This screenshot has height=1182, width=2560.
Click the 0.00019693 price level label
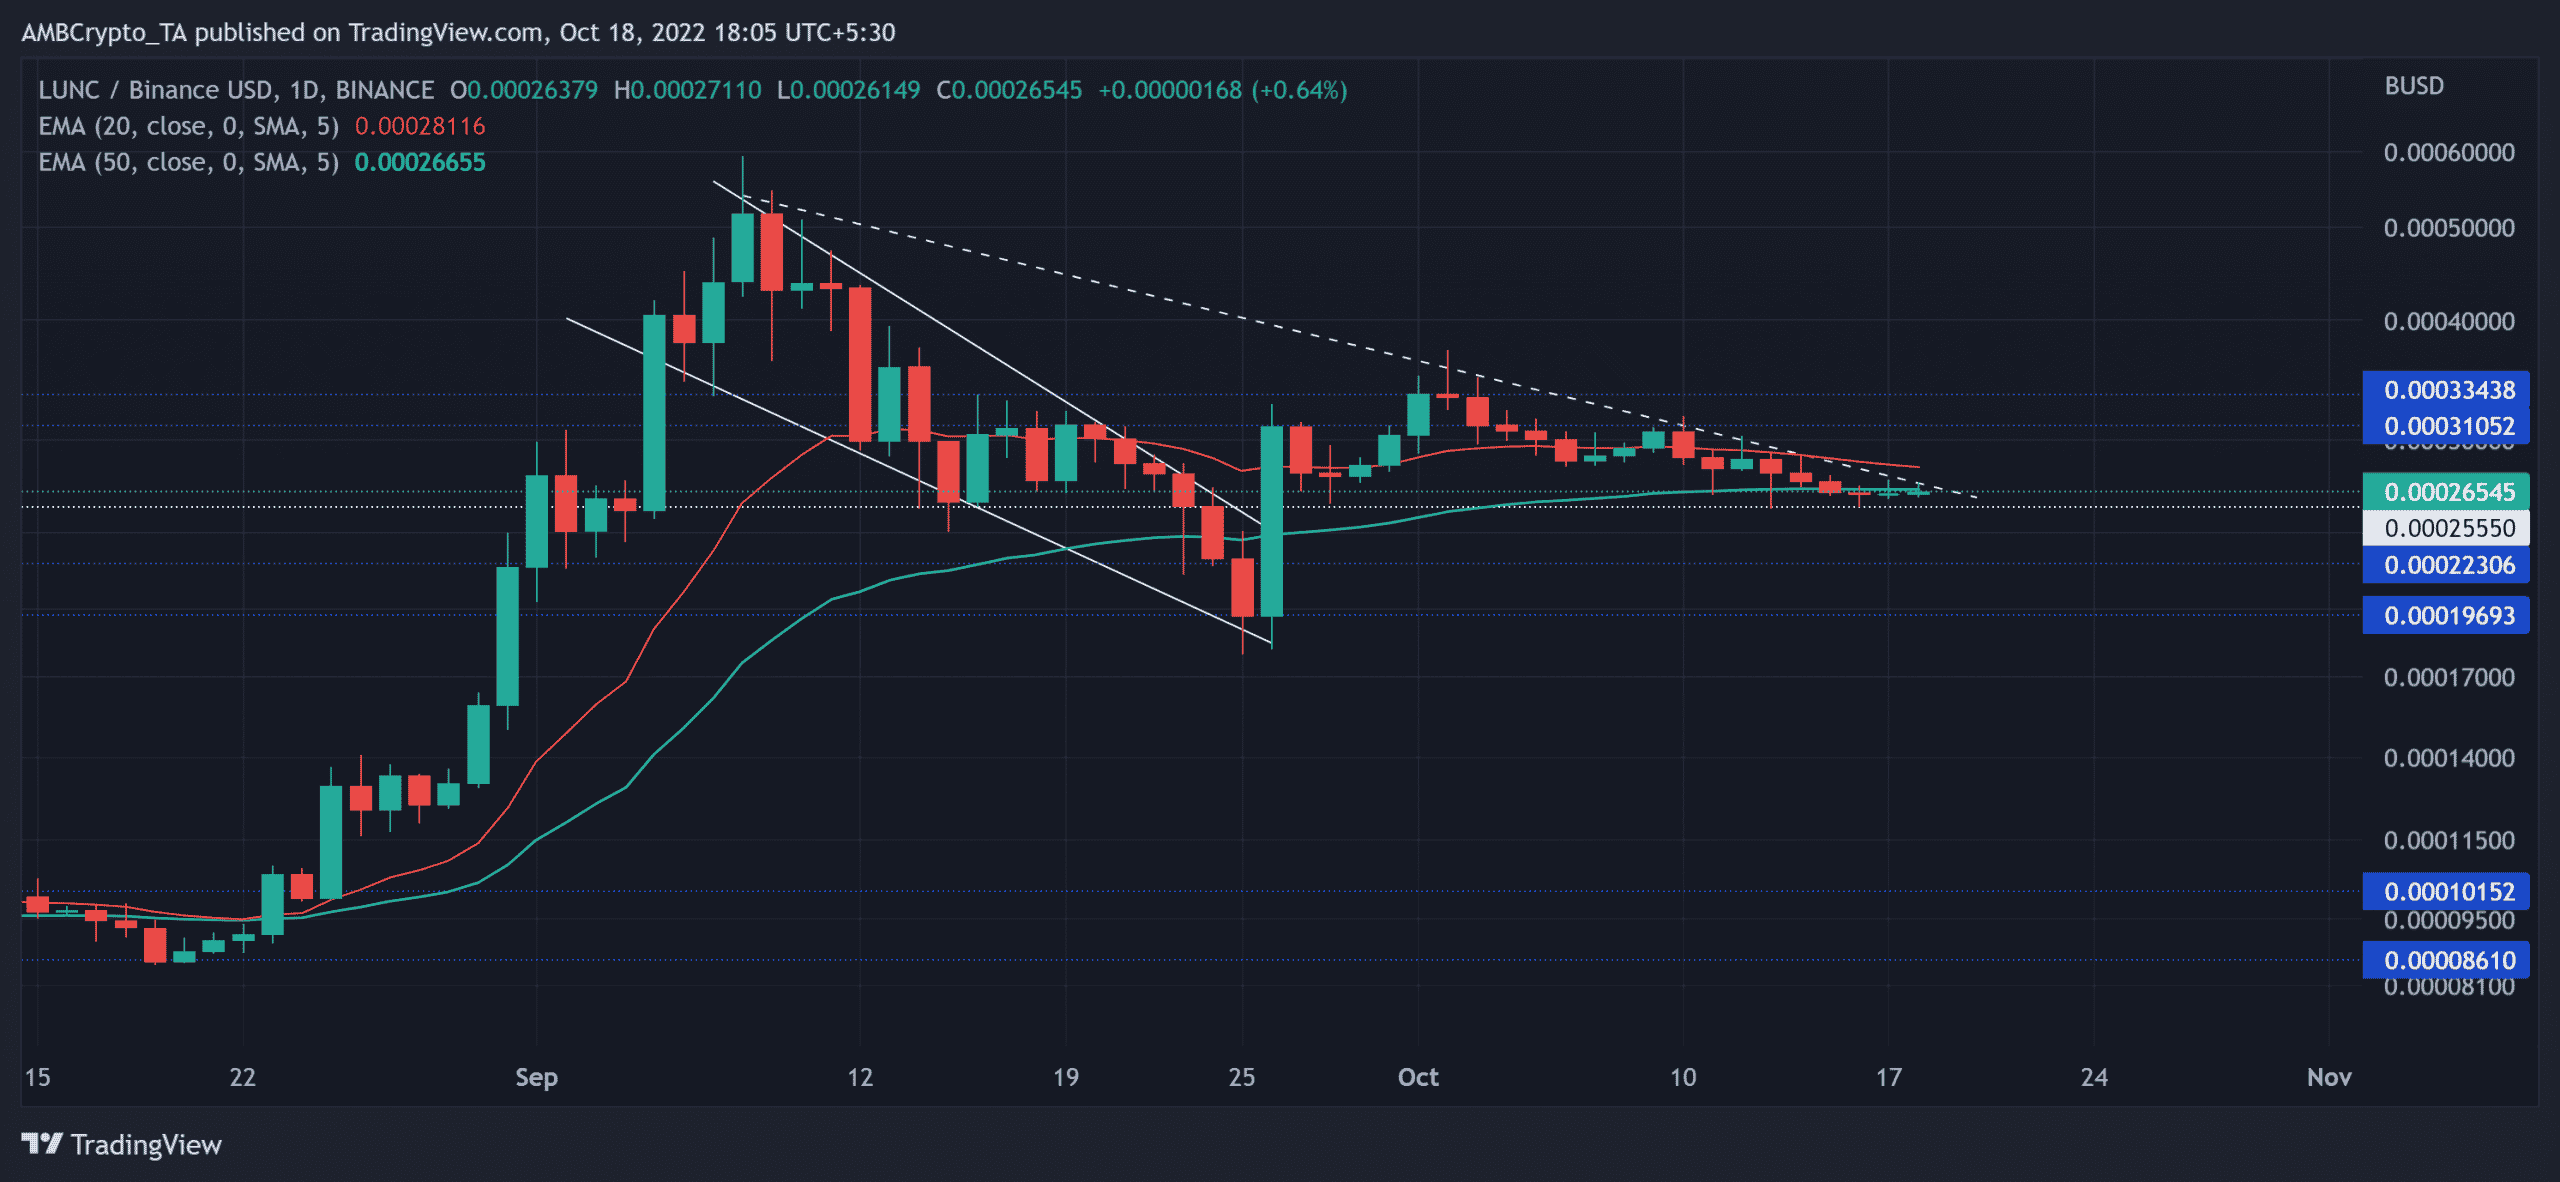(2446, 615)
